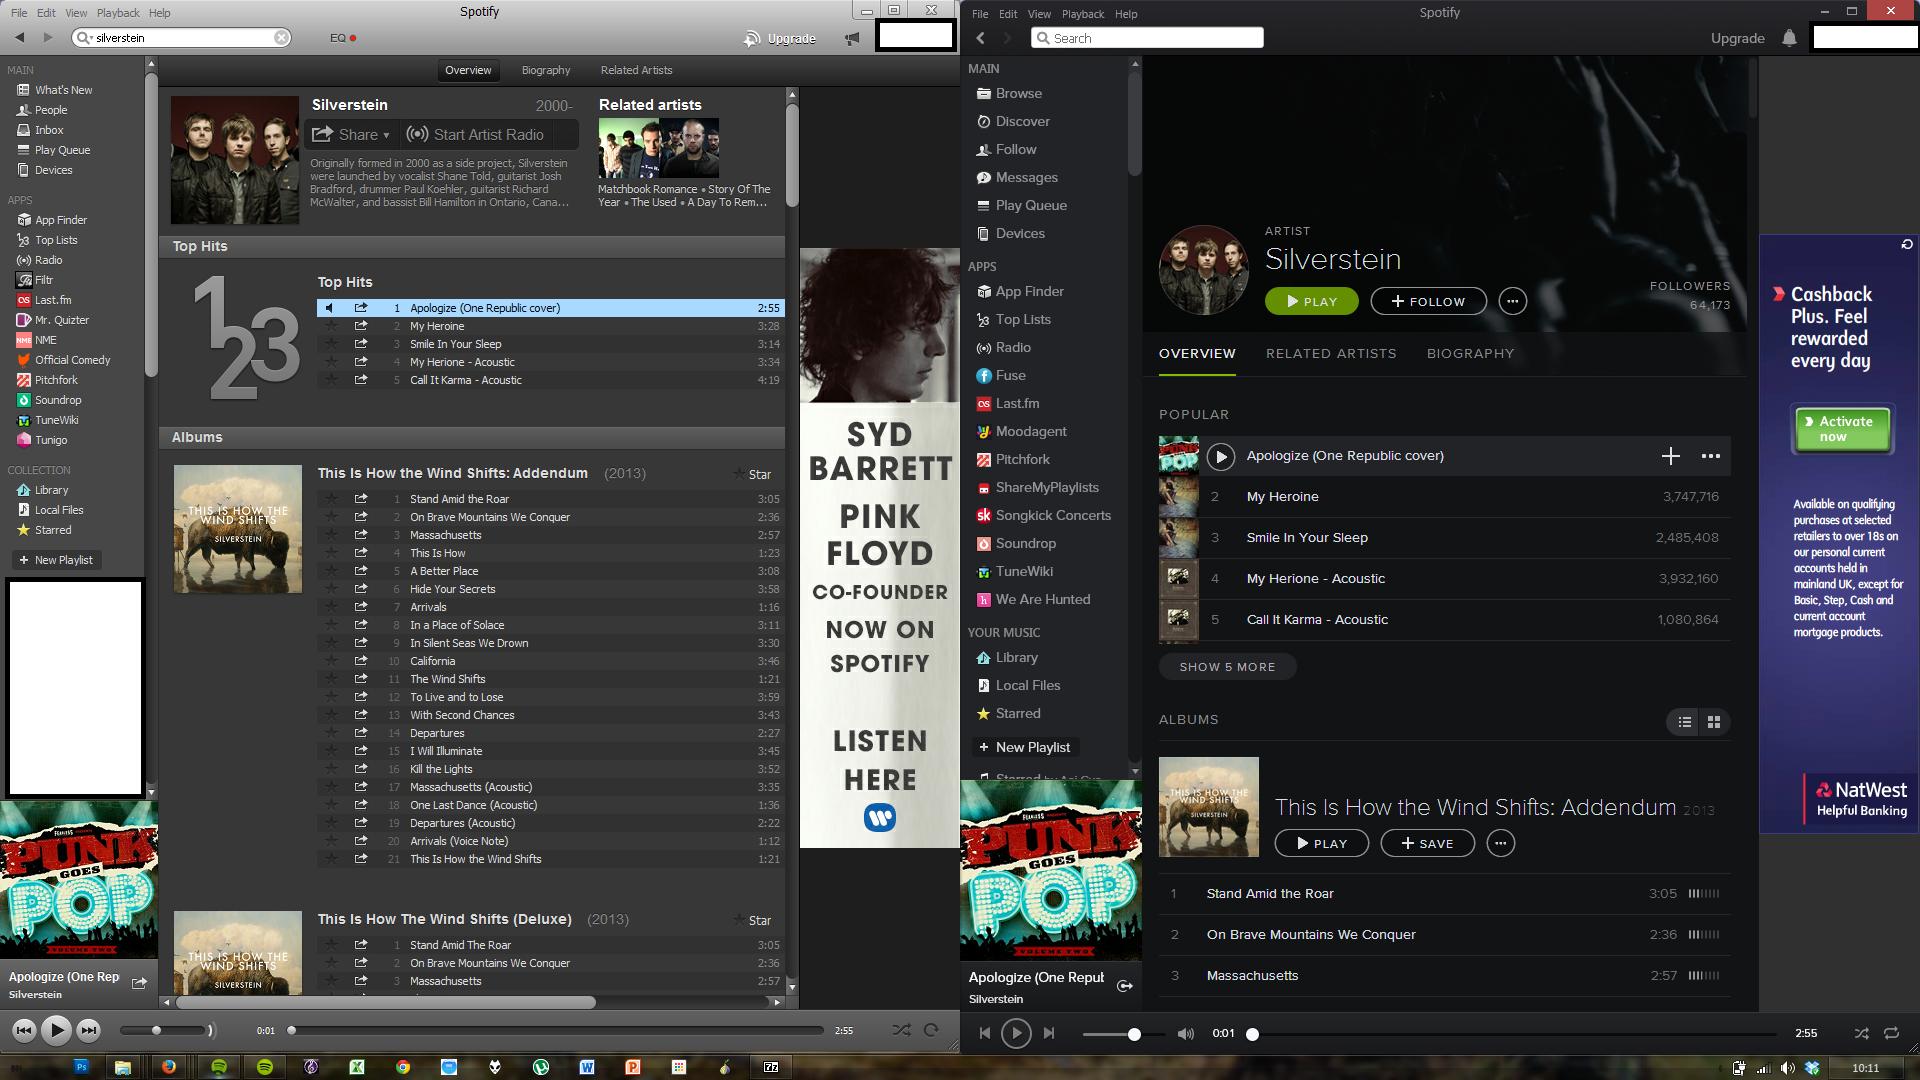The width and height of the screenshot is (1920, 1080).
Task: Open File menu in left Spotify
Action: click(x=19, y=13)
